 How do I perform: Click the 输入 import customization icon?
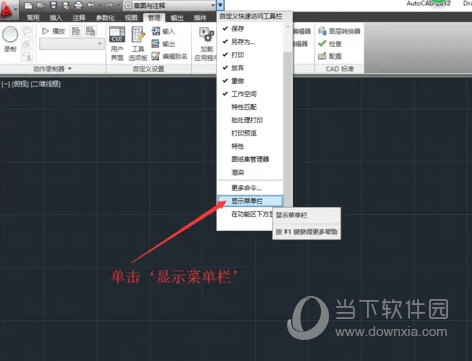tap(155, 31)
